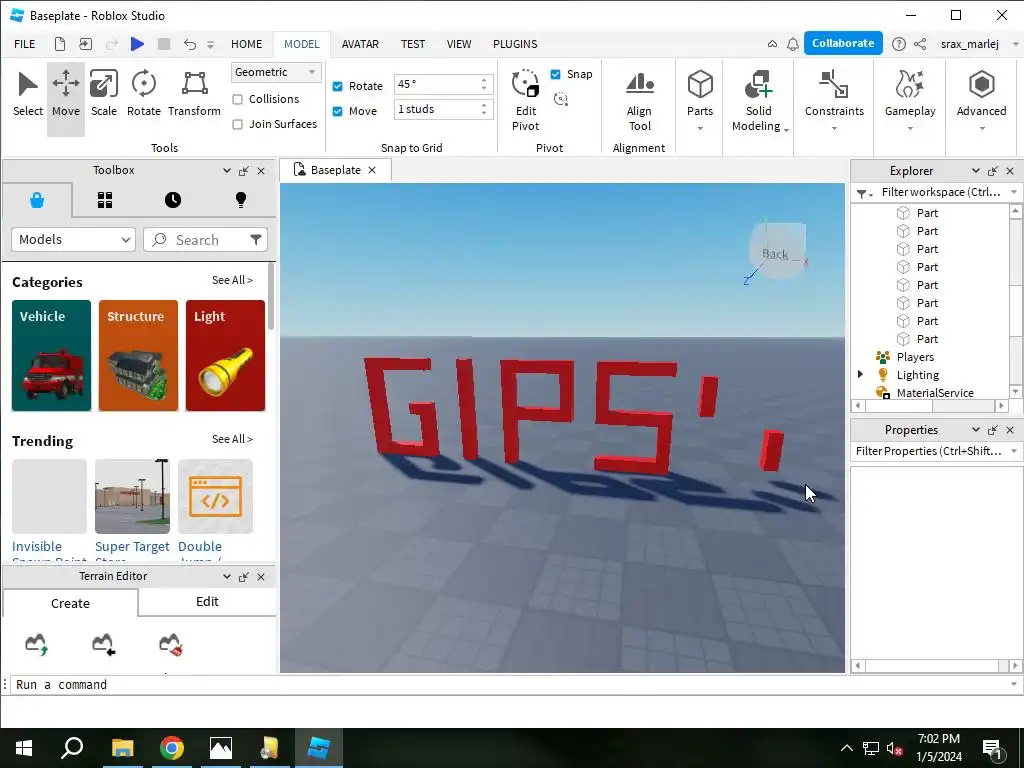
Task: Select the terrain Clear tool
Action: tap(170, 644)
